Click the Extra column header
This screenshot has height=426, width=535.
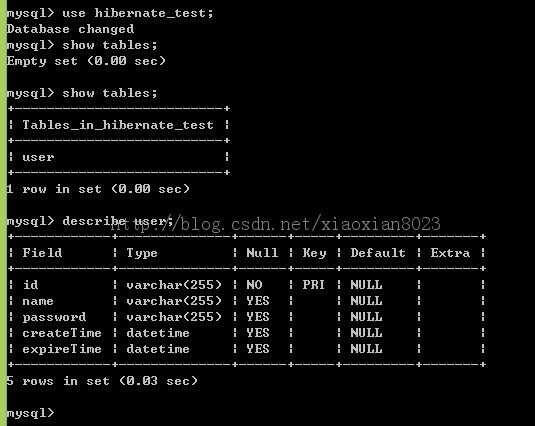click(x=450, y=253)
